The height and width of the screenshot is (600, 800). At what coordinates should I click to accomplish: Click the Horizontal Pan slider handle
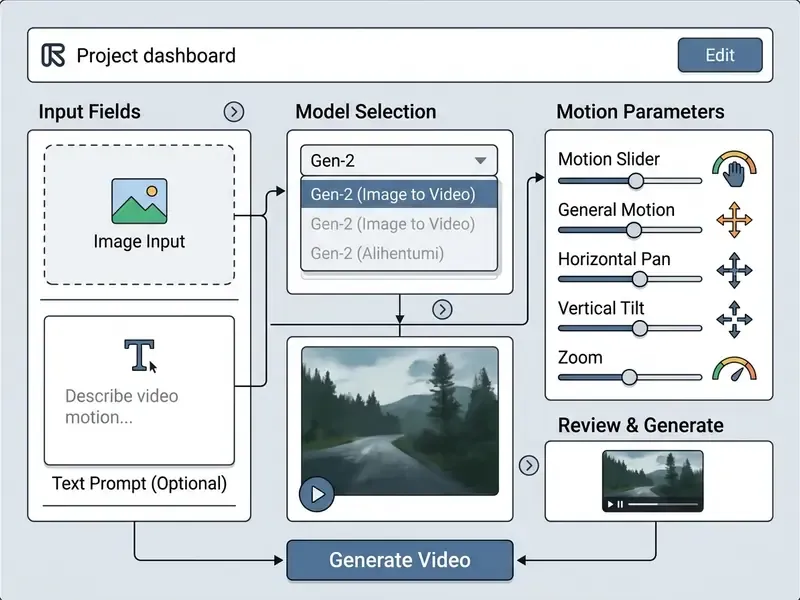coord(640,279)
